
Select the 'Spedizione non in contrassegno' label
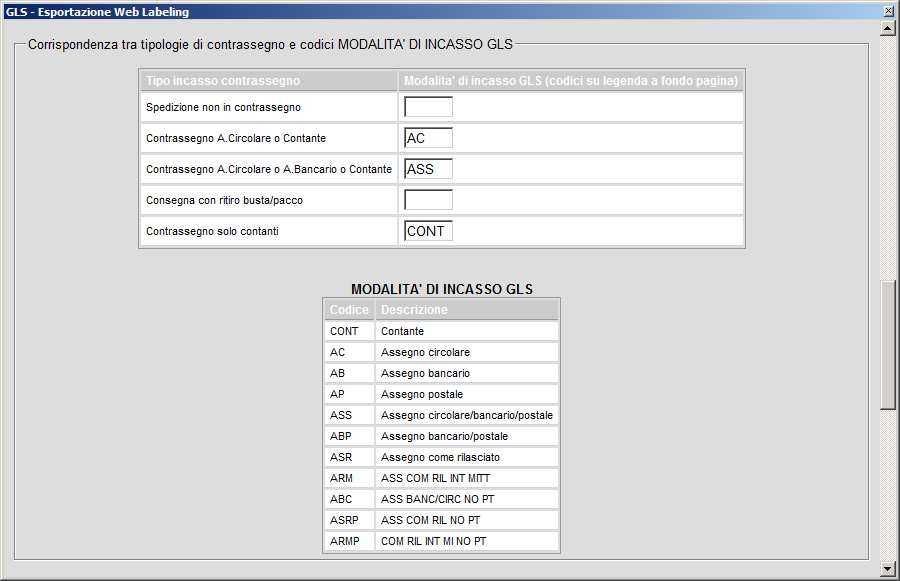tap(223, 107)
